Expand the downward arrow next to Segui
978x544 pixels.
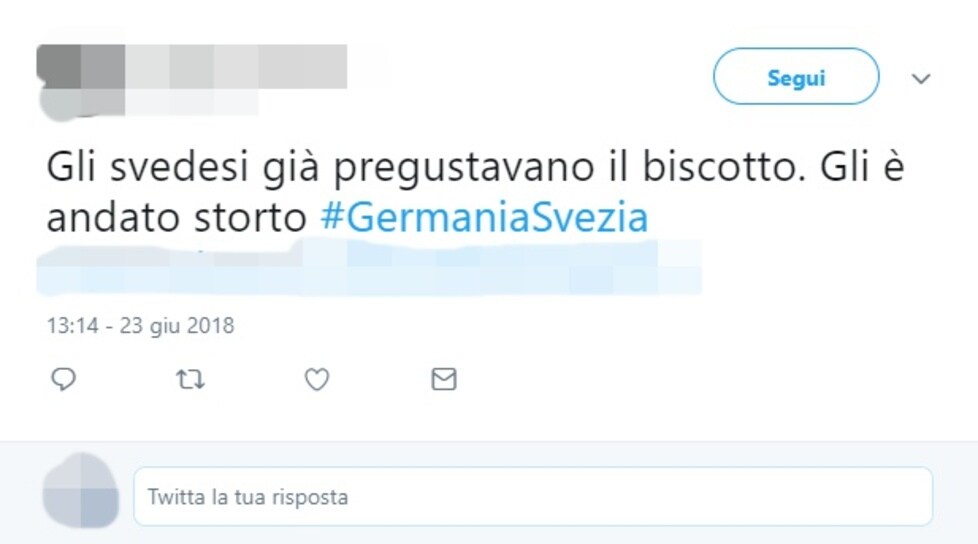point(921,78)
